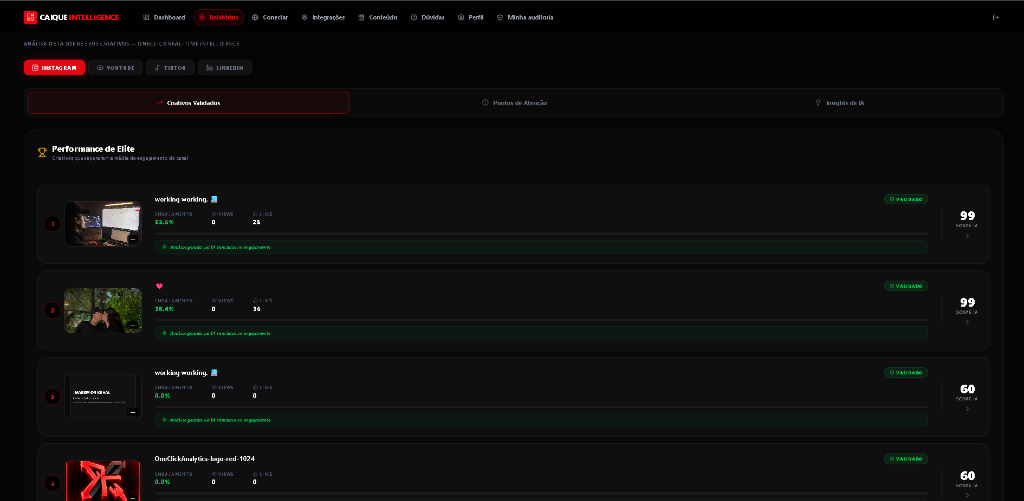Open the red logo thumbnail on rank 4
The width and height of the screenshot is (1024, 501).
click(103, 481)
